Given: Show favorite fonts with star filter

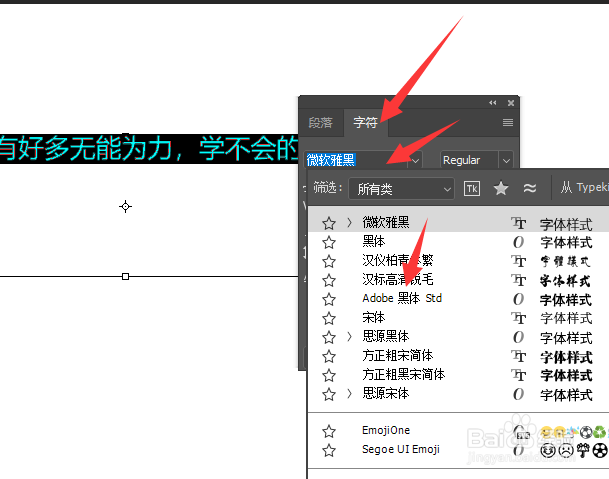Looking at the screenshot, I should pyautogui.click(x=501, y=188).
